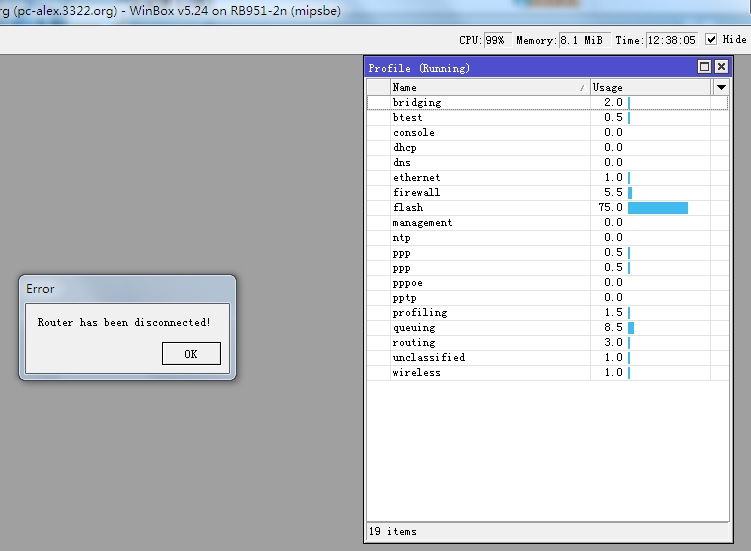The height and width of the screenshot is (551, 751).
Task: Select the management row in Profile
Action: [x=547, y=223]
